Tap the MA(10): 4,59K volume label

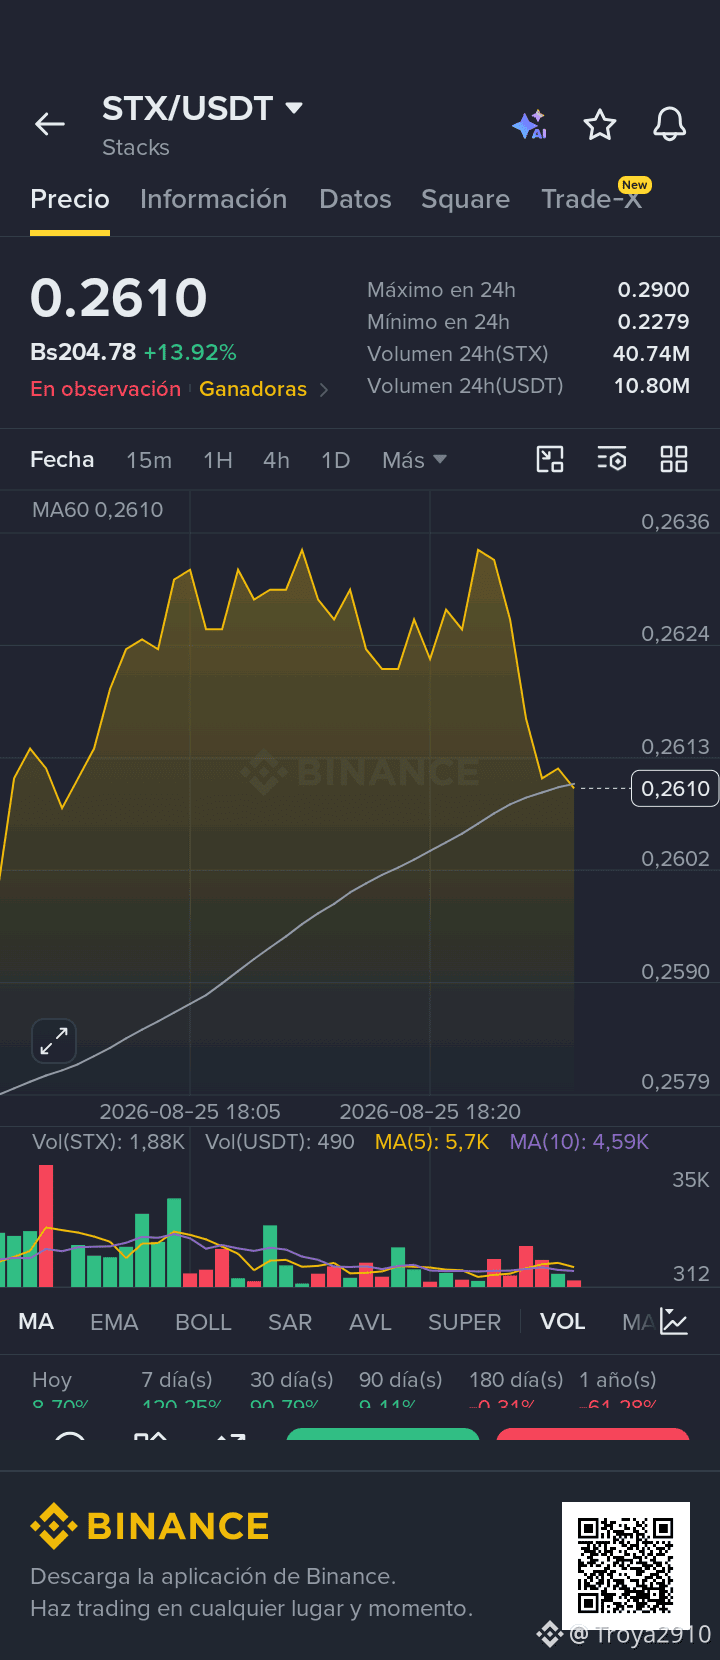coord(579,1142)
